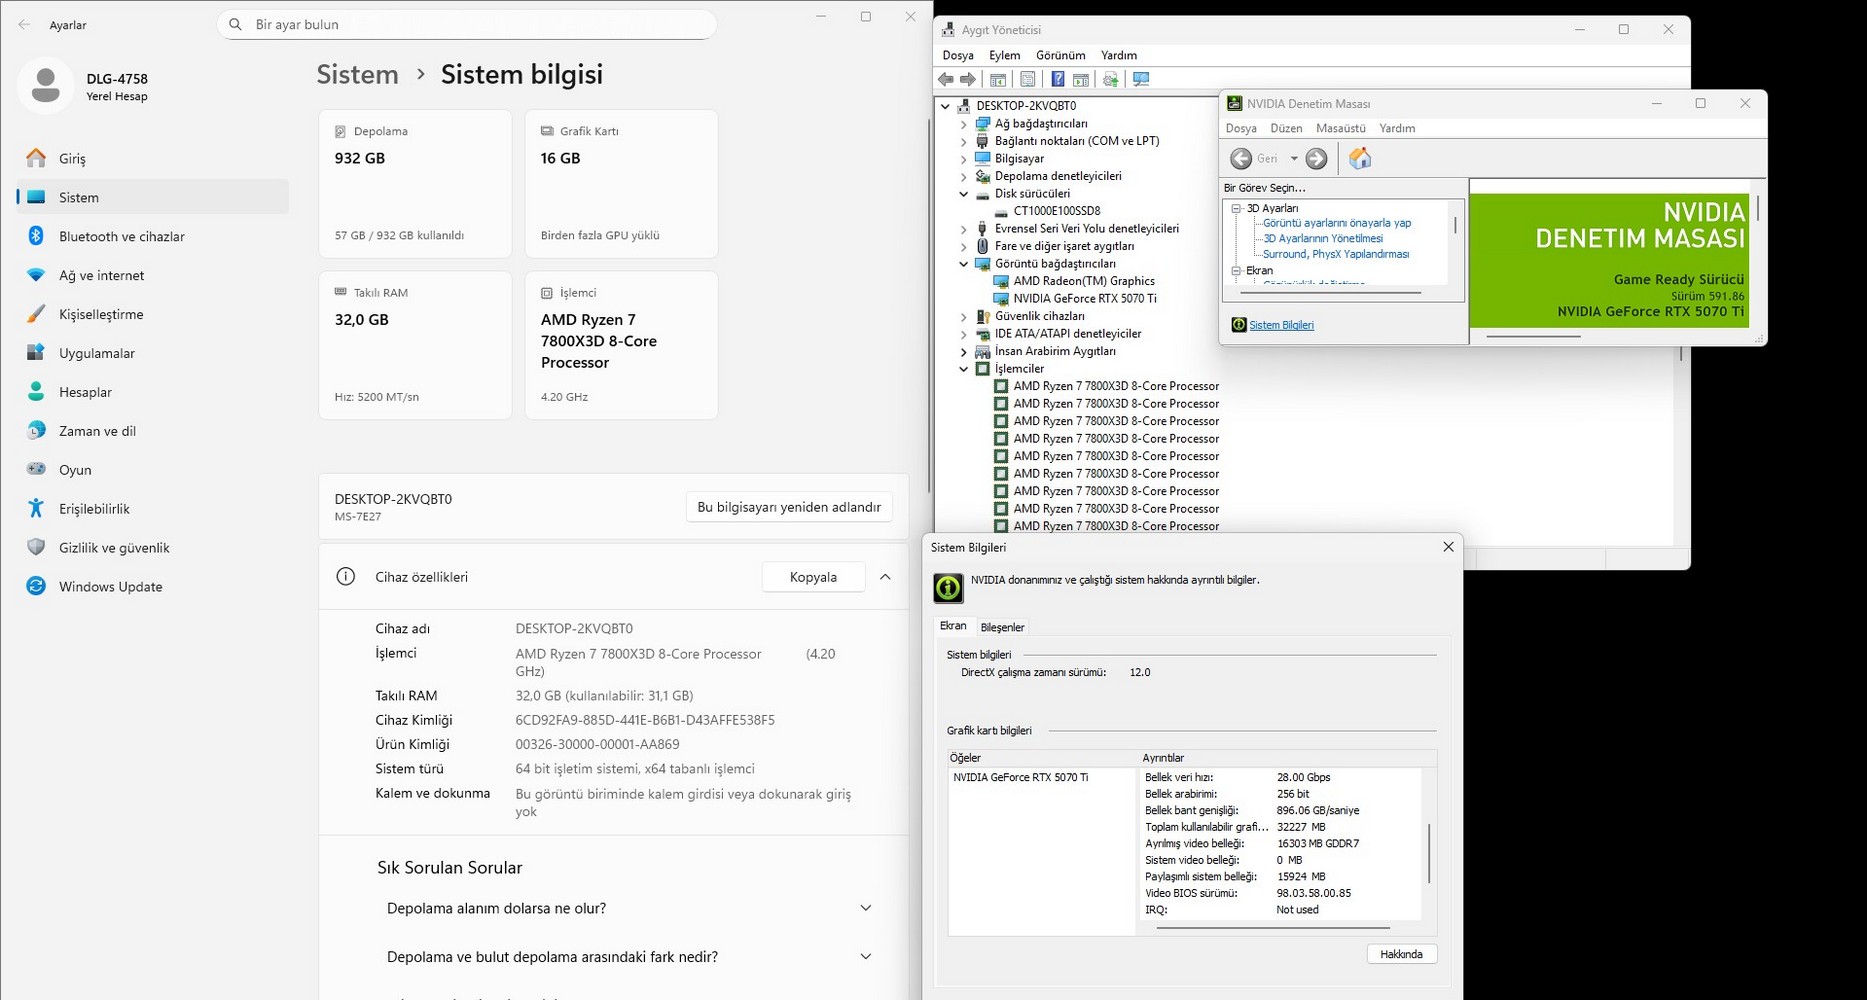Click the scan for hardware changes monitor icon
This screenshot has width=1867, height=1000.
click(x=1141, y=79)
